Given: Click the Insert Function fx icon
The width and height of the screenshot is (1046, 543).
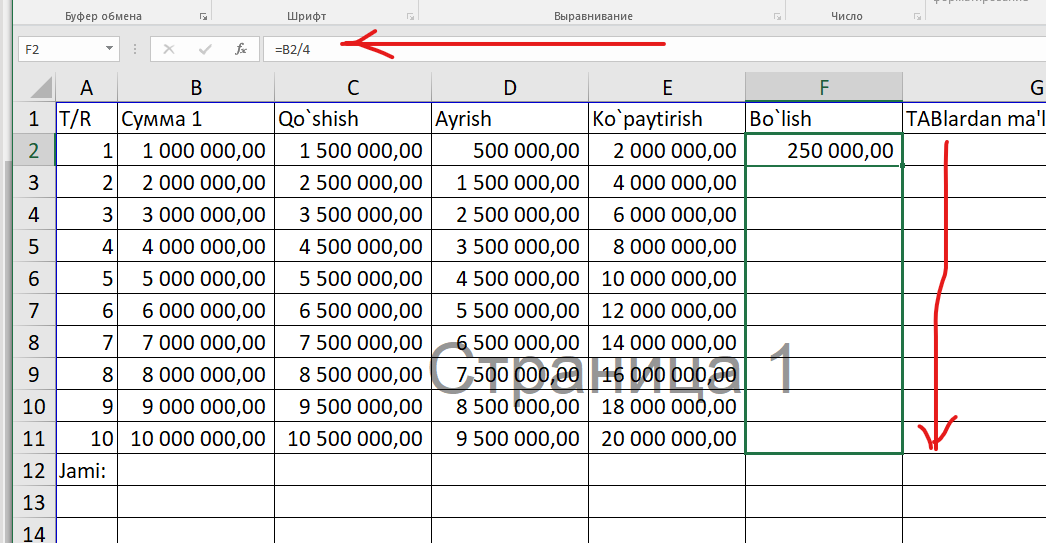Looking at the screenshot, I should pos(241,49).
